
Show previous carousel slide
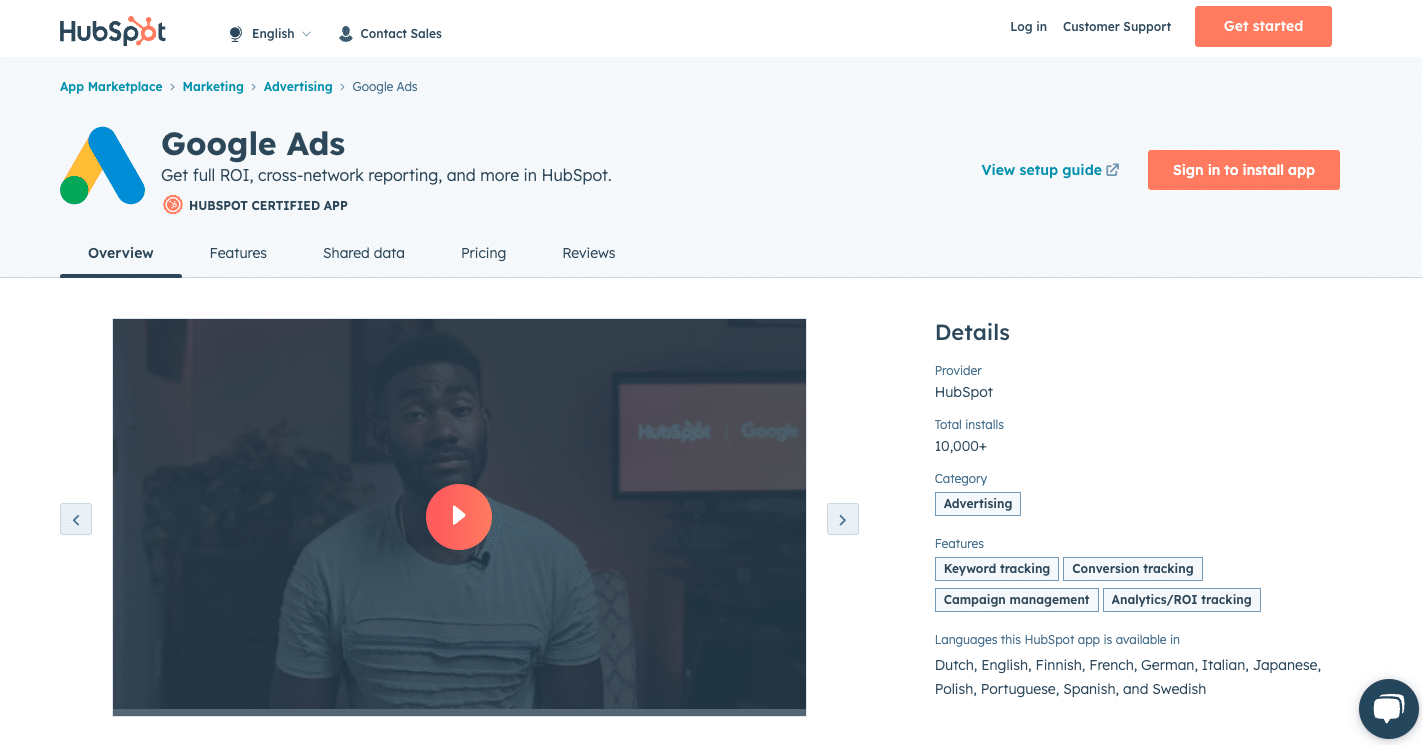point(76,519)
